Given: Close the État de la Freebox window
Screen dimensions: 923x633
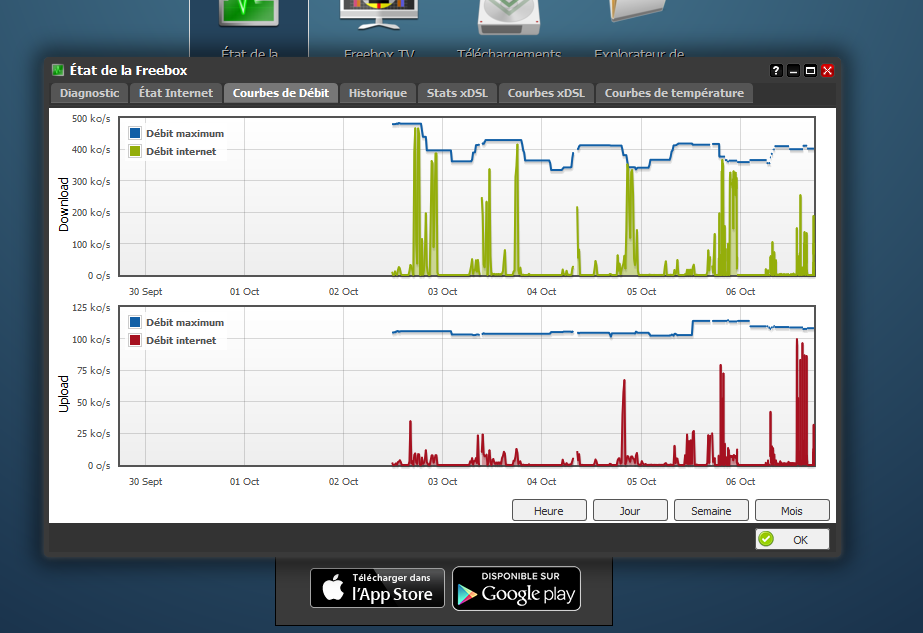Looking at the screenshot, I should pyautogui.click(x=828, y=71).
